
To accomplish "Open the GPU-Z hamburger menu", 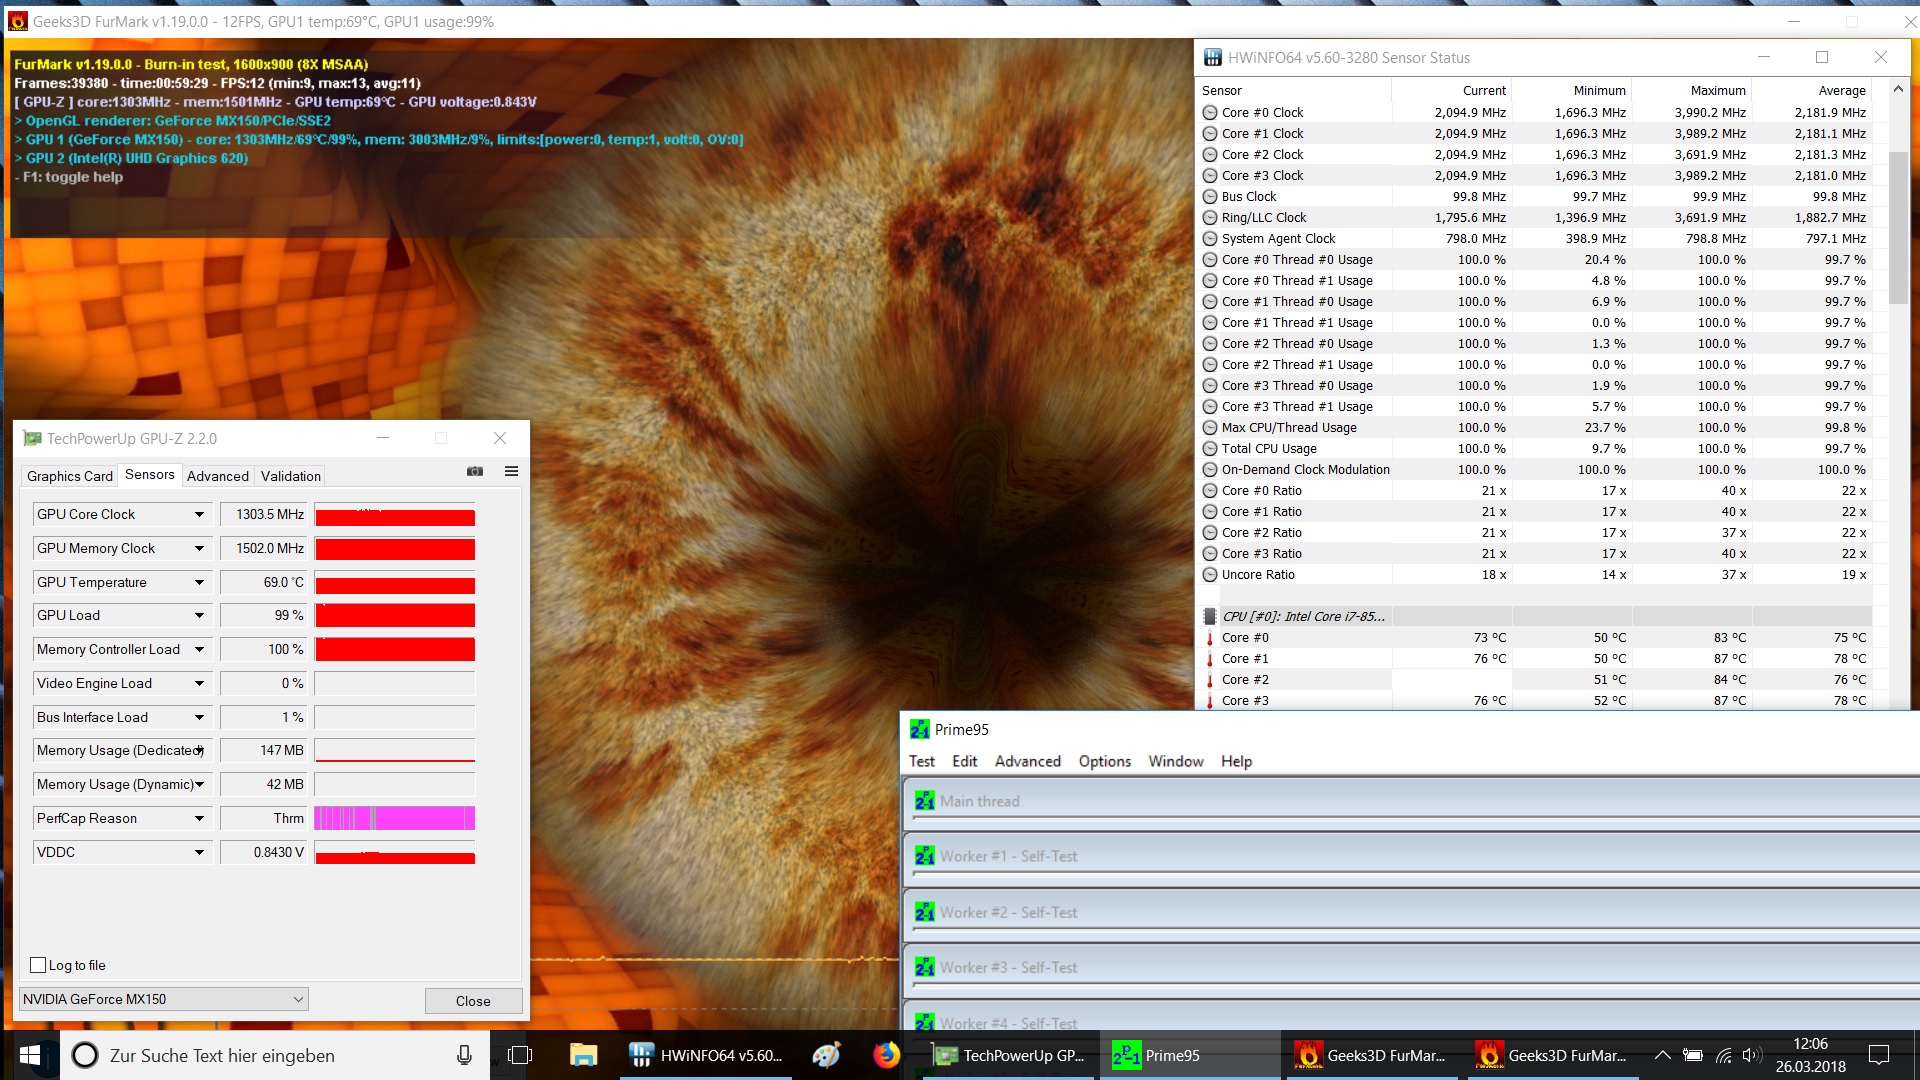I will pos(511,472).
